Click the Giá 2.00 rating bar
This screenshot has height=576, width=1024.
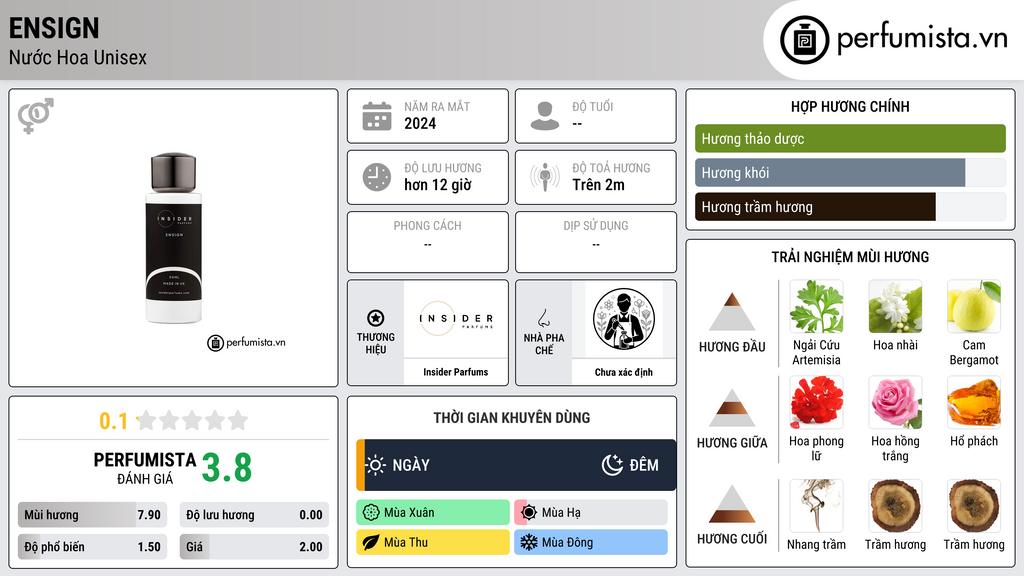coord(254,547)
